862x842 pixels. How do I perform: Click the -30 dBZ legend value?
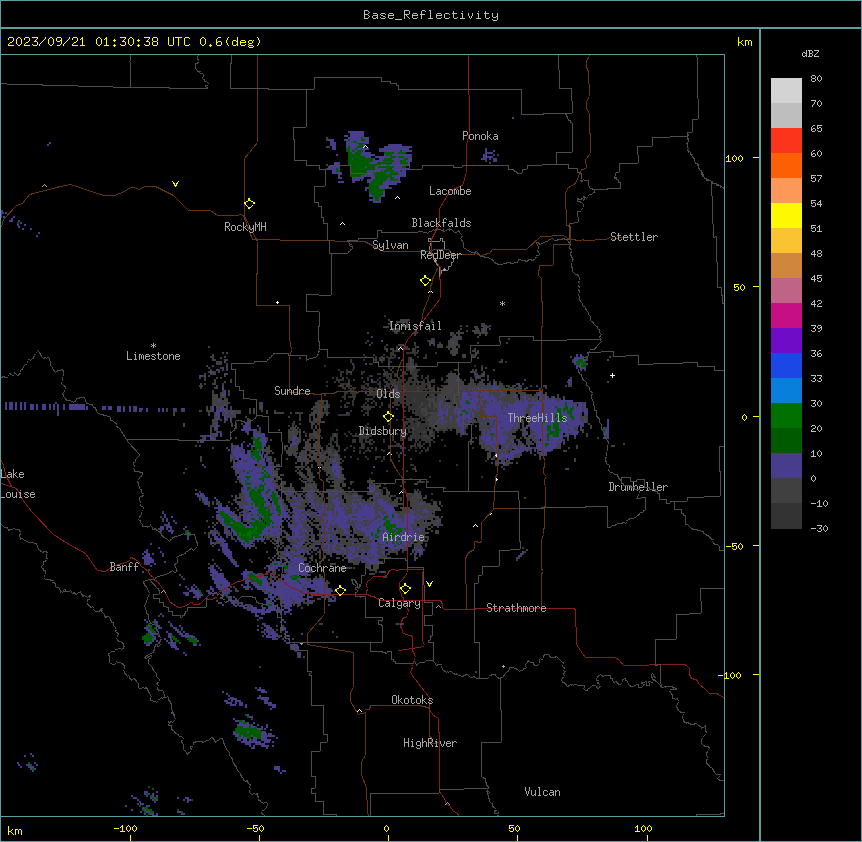point(819,528)
